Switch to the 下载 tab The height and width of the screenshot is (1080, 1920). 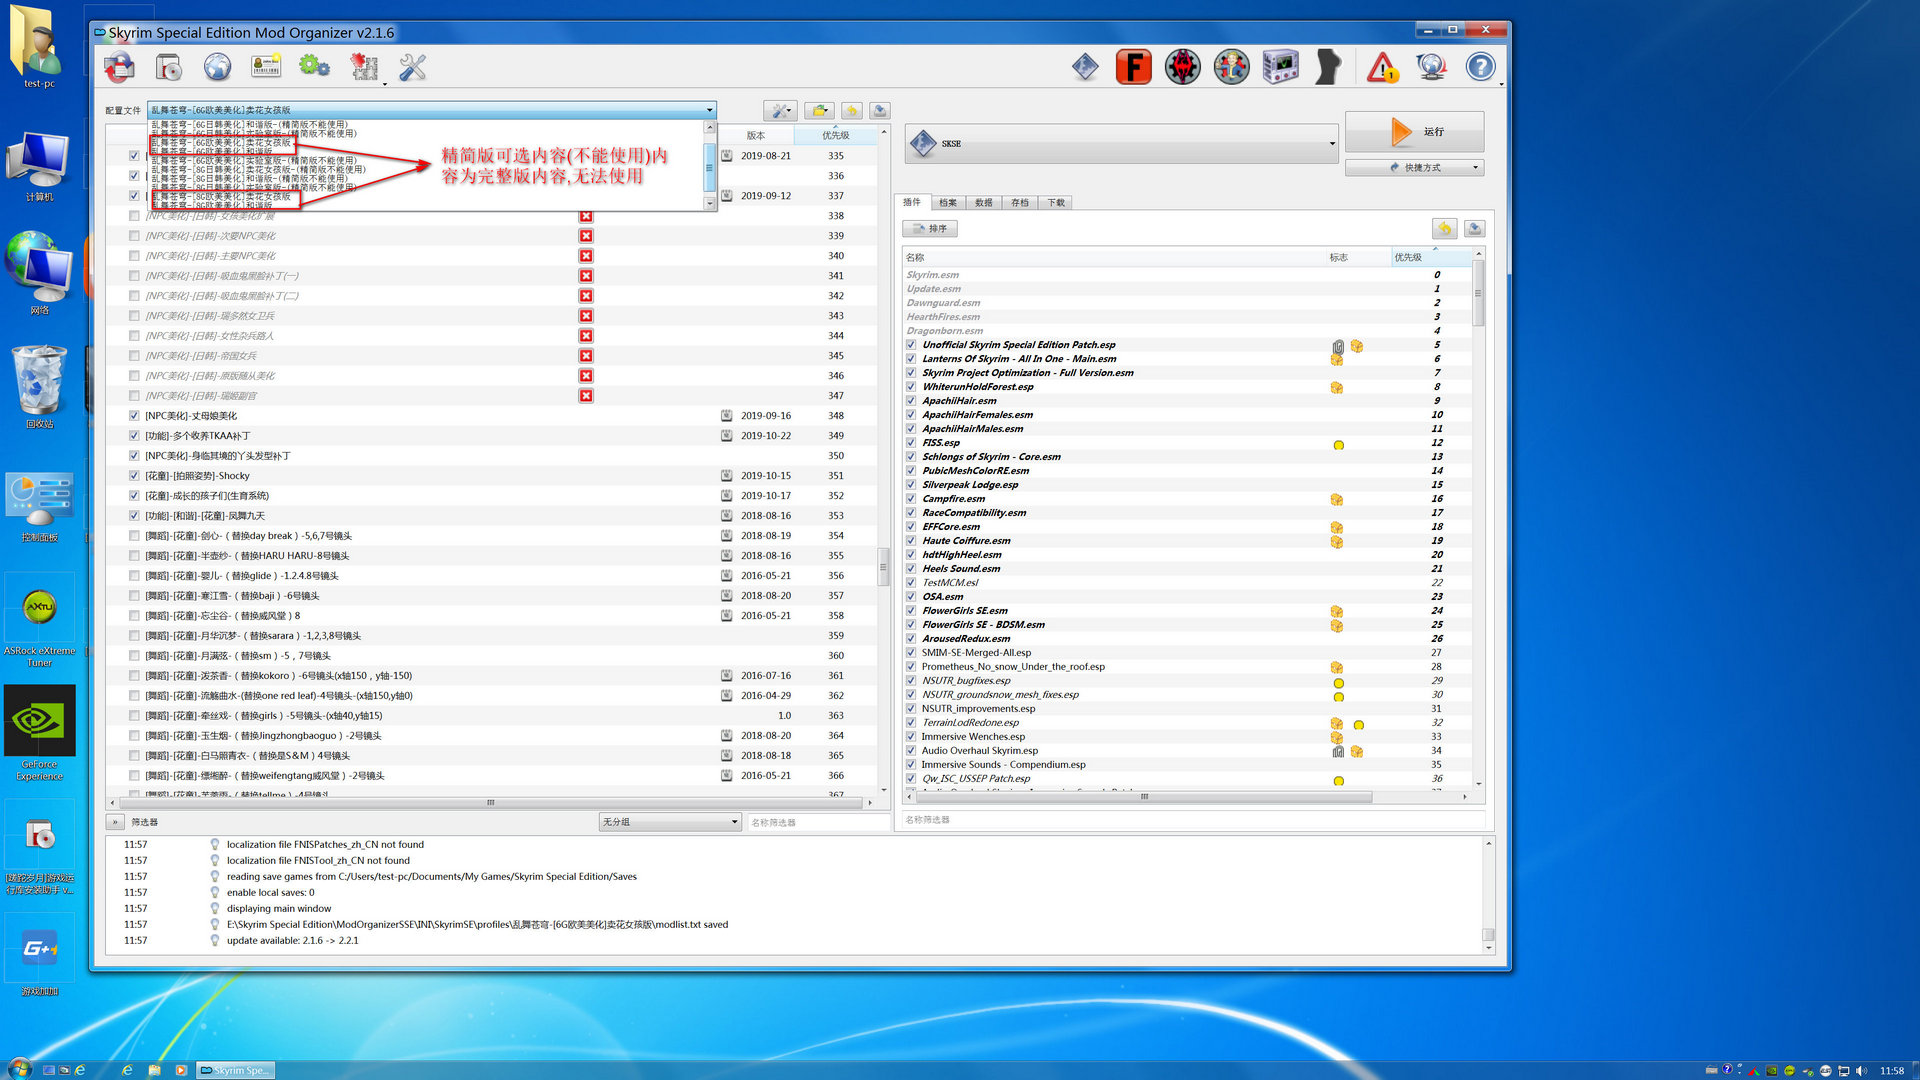1056,203
